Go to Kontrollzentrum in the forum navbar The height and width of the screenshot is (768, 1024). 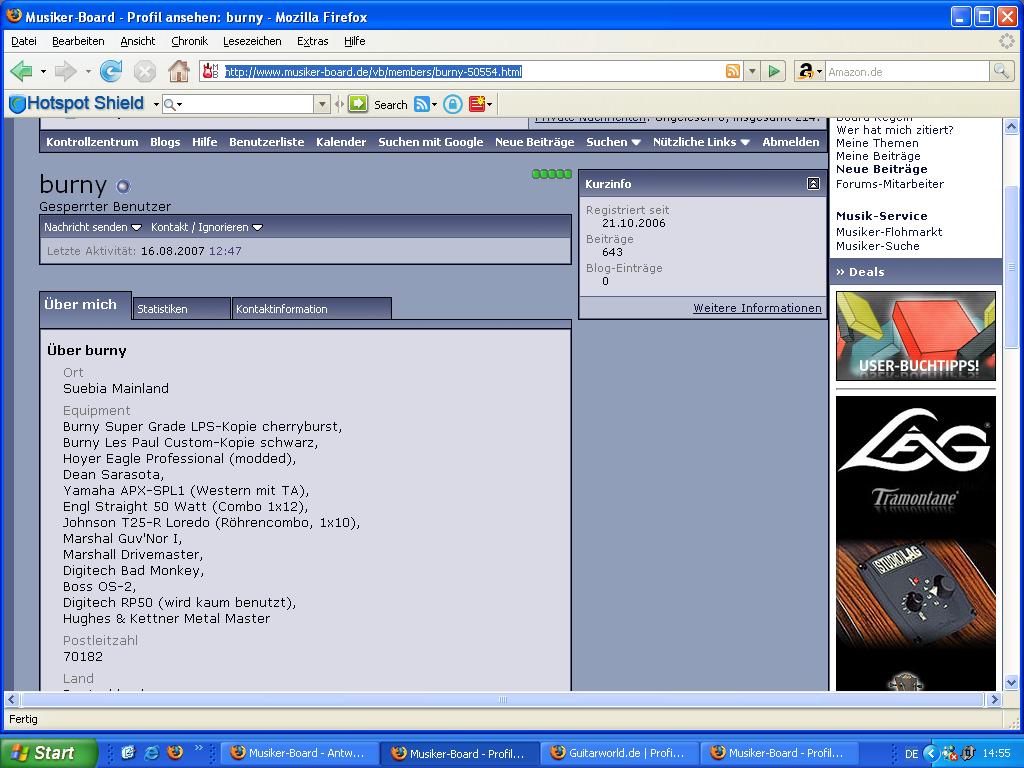coord(92,142)
